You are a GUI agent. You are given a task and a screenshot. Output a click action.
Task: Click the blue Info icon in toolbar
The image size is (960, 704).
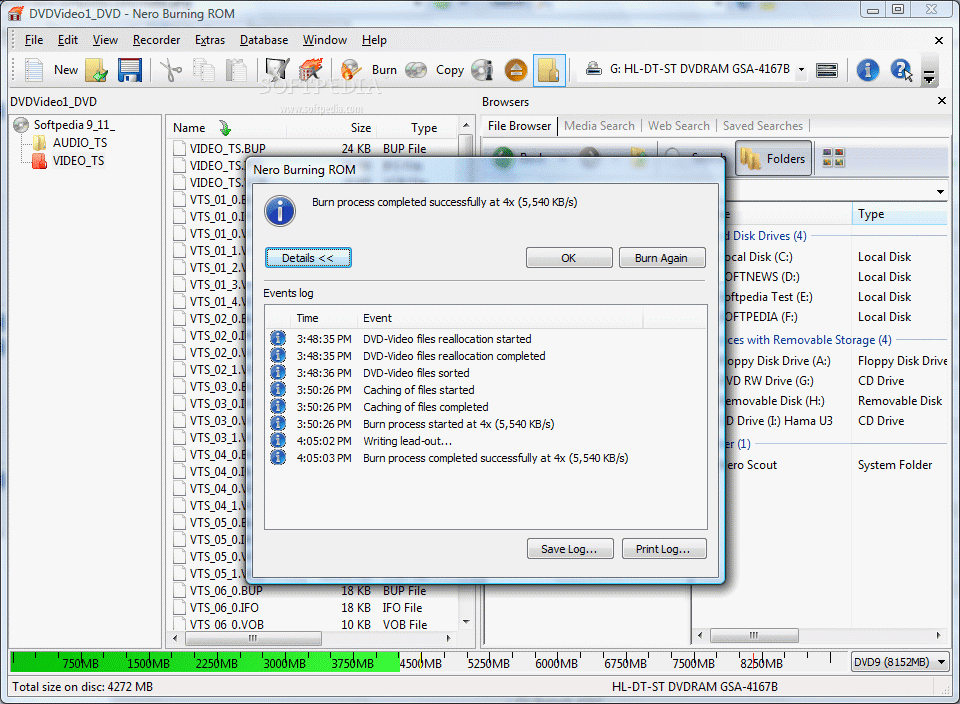(868, 70)
